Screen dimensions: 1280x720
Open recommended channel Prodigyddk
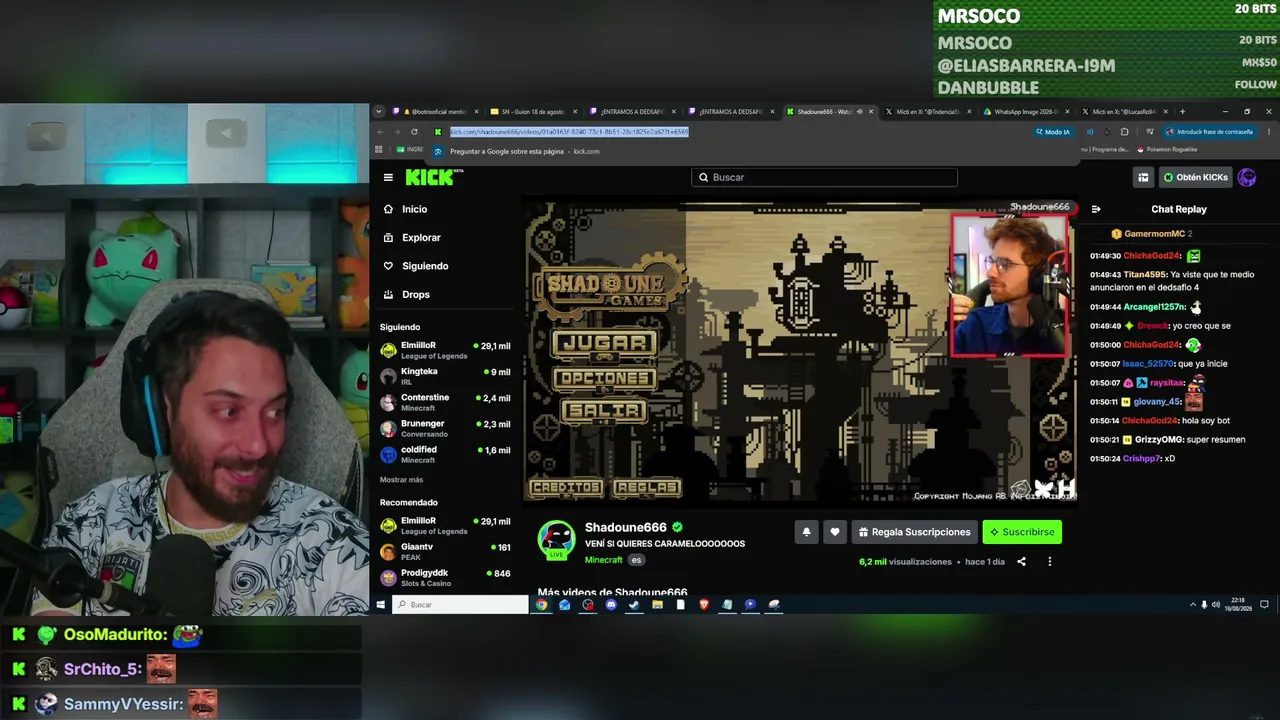tap(446, 578)
